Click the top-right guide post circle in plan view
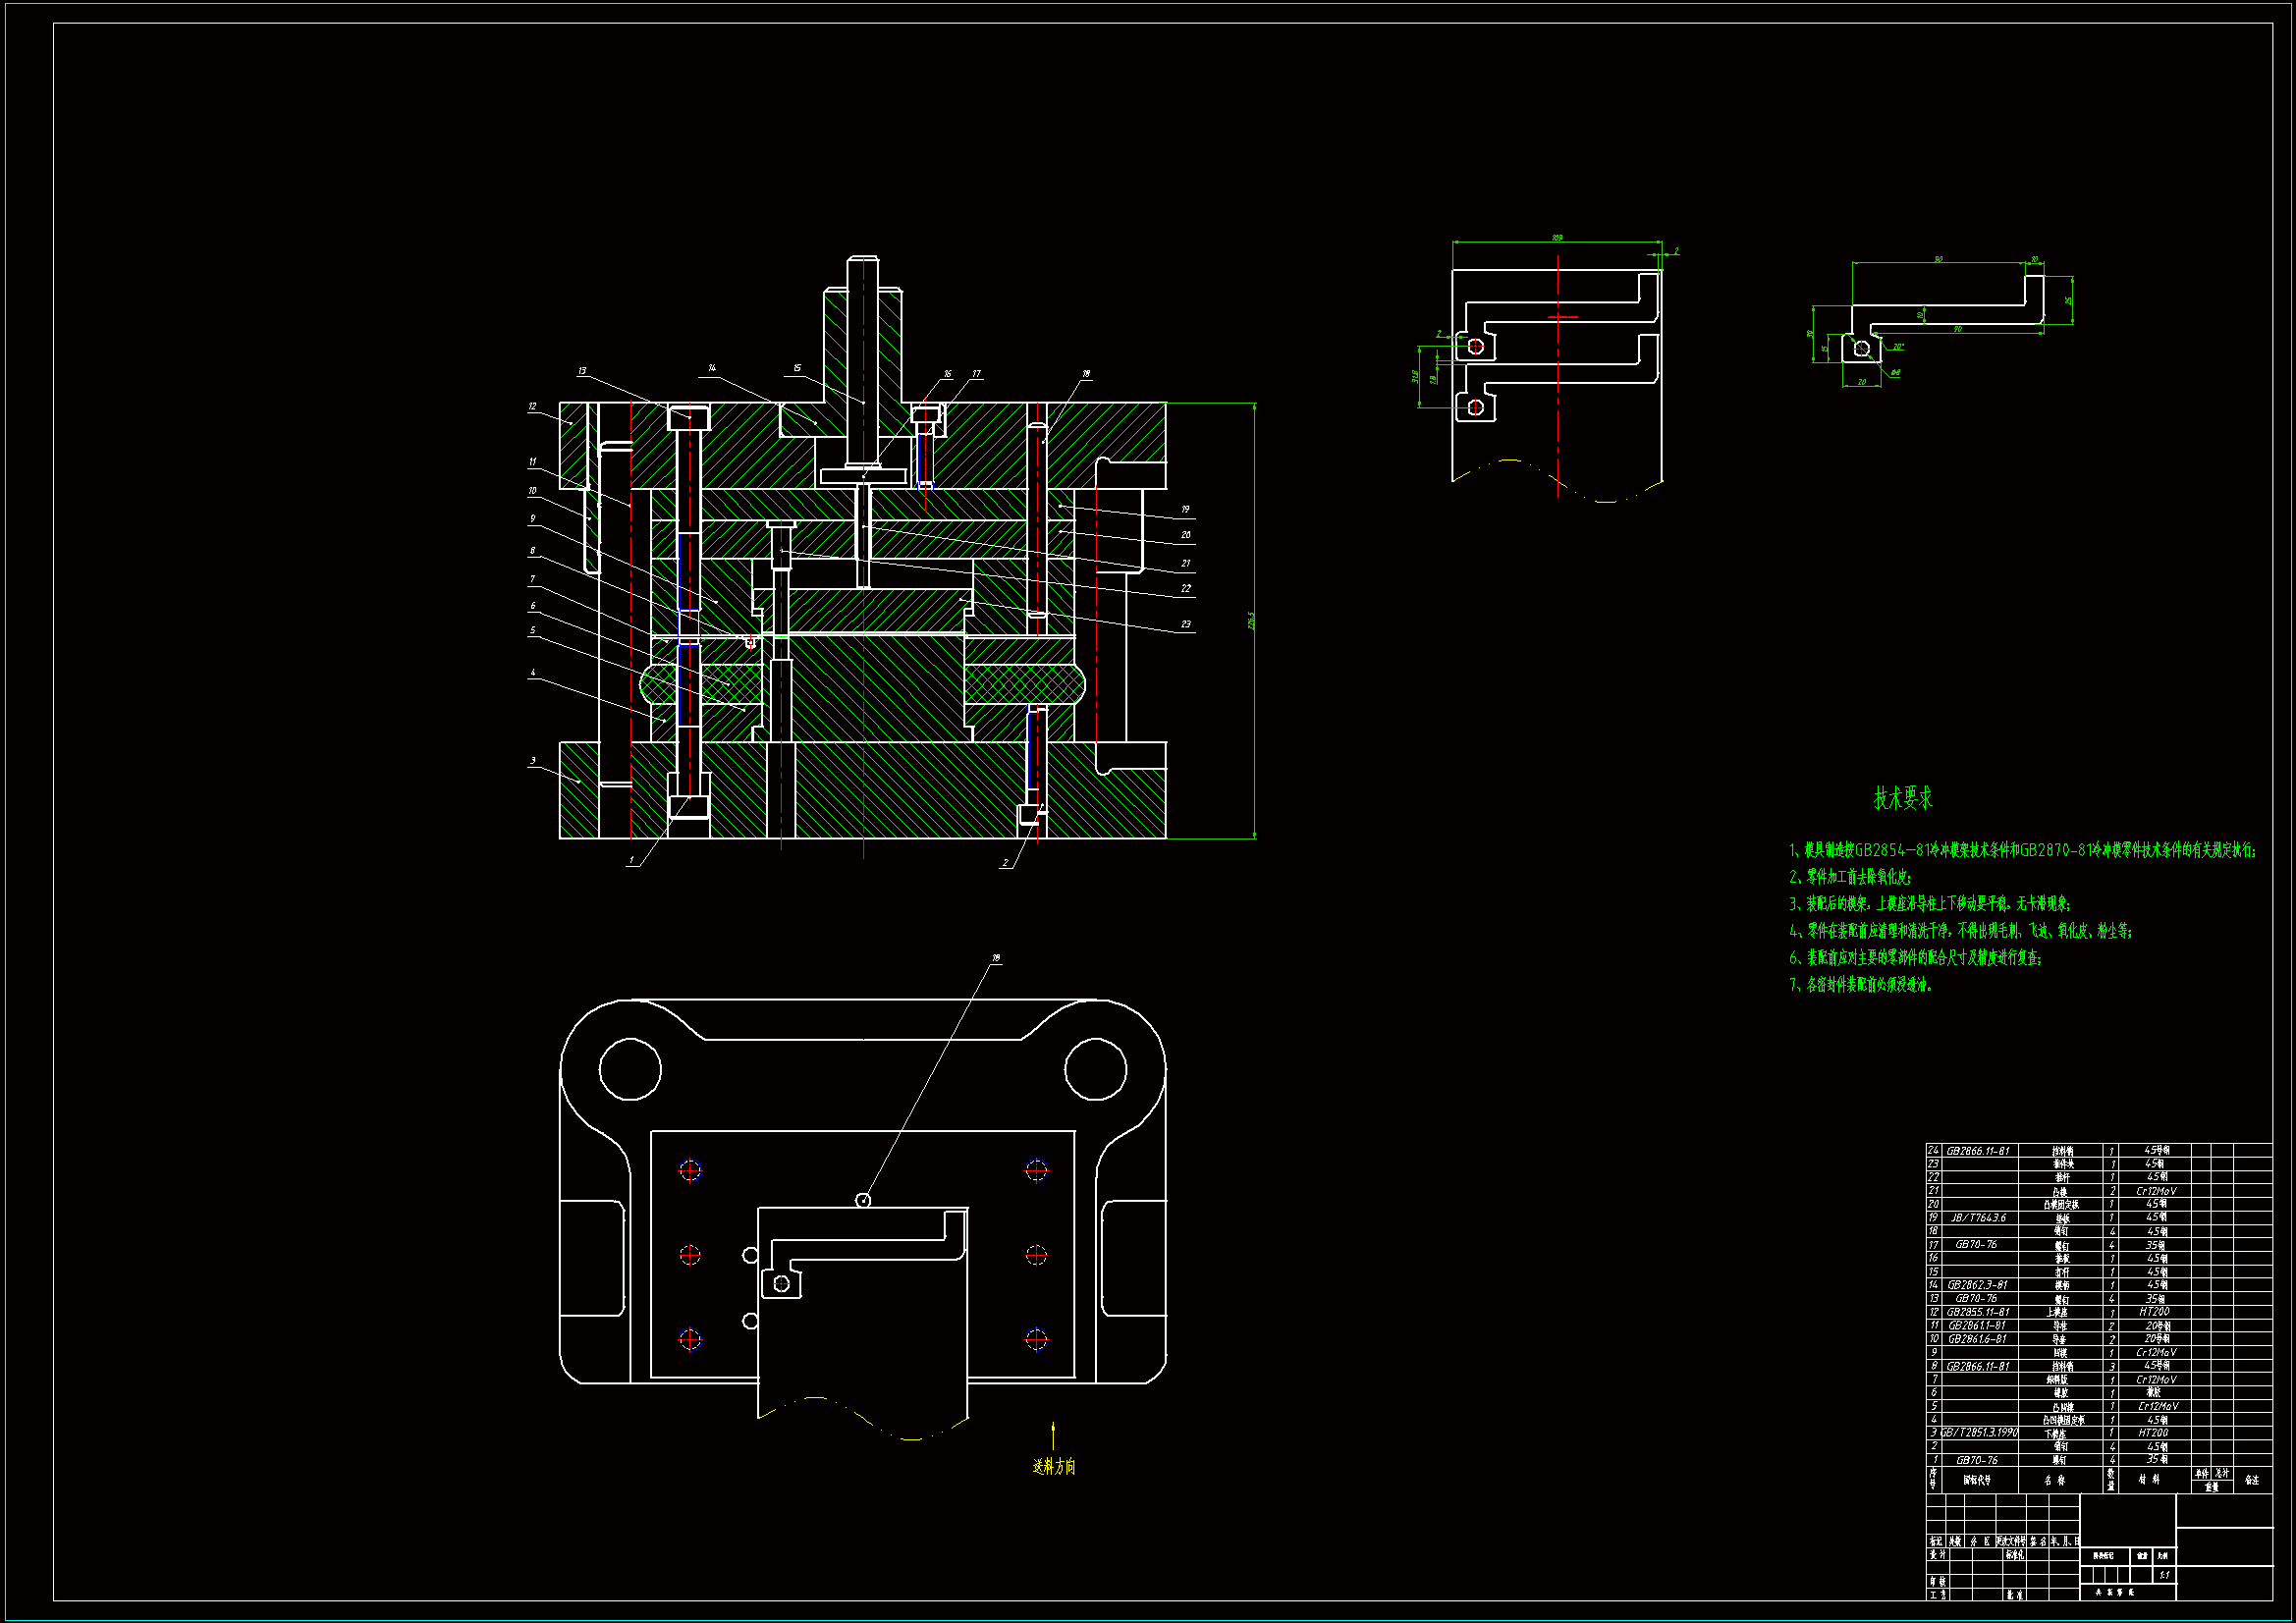2296x1623 pixels. pyautogui.click(x=1095, y=1069)
